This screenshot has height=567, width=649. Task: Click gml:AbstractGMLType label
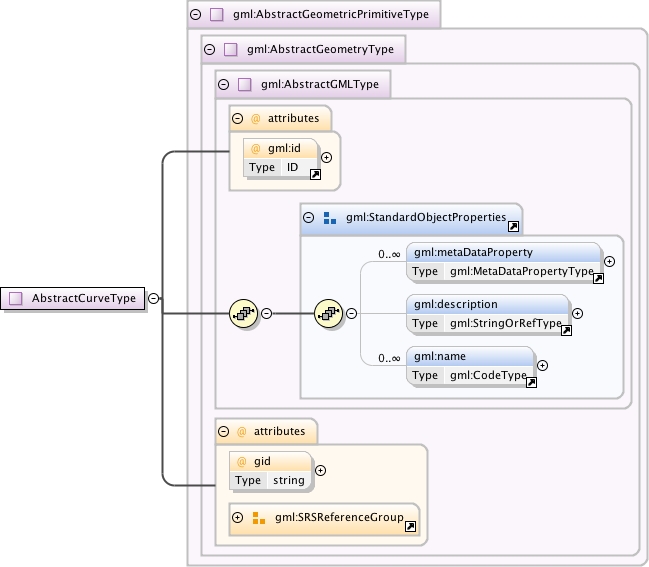tap(320, 84)
